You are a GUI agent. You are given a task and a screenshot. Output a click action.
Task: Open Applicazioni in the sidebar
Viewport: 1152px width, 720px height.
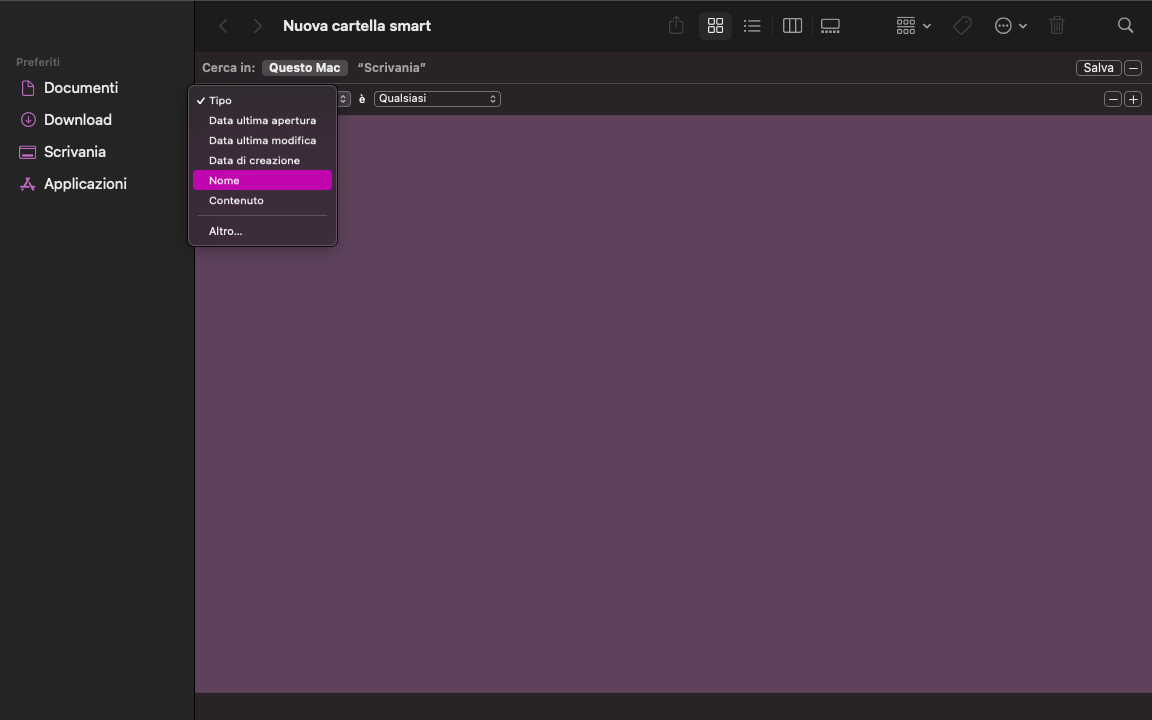point(85,184)
